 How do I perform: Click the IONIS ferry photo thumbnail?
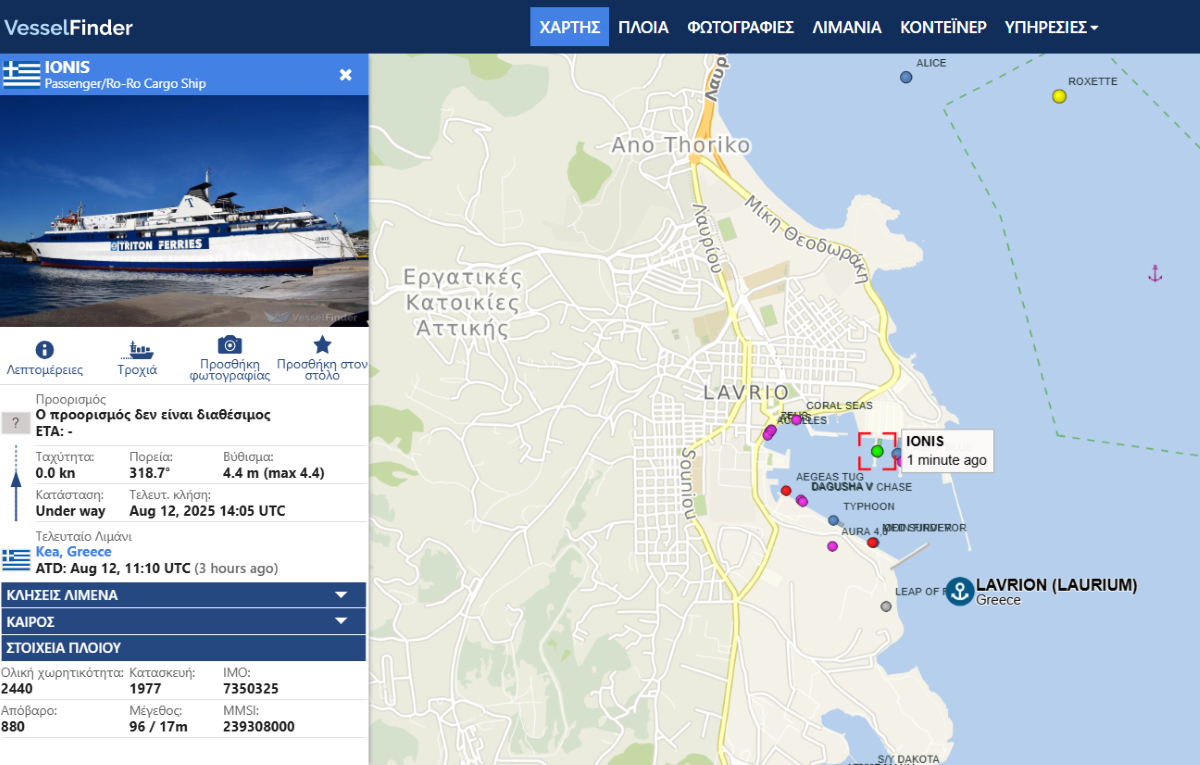[184, 211]
